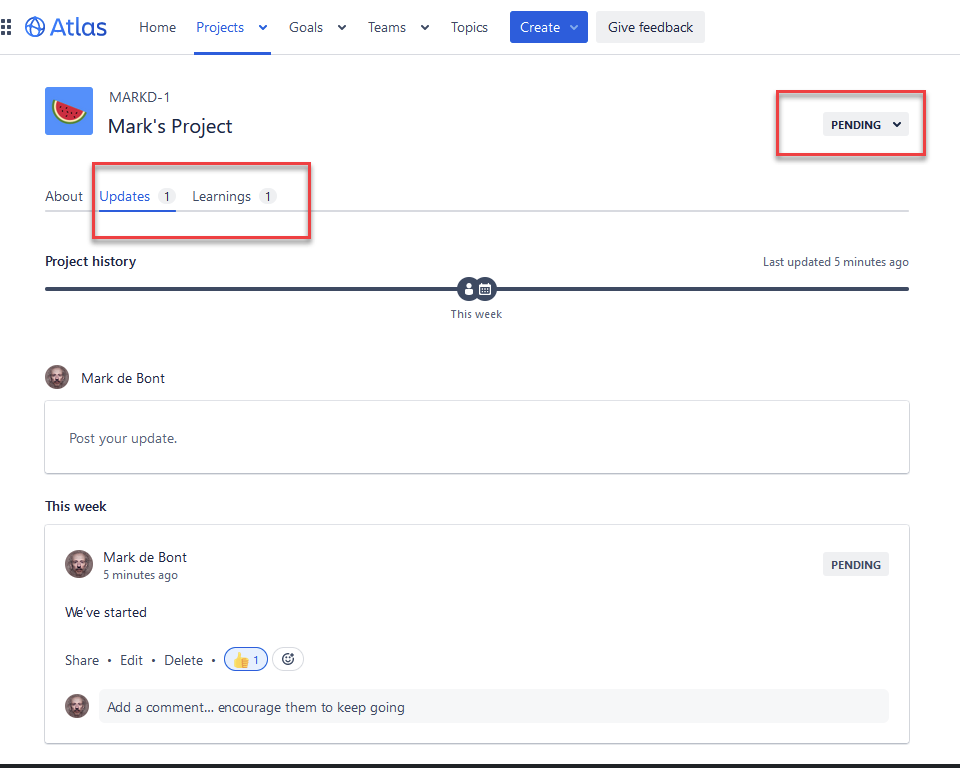Select Delete on the posted update
This screenshot has height=768, width=960.
[x=183, y=659]
